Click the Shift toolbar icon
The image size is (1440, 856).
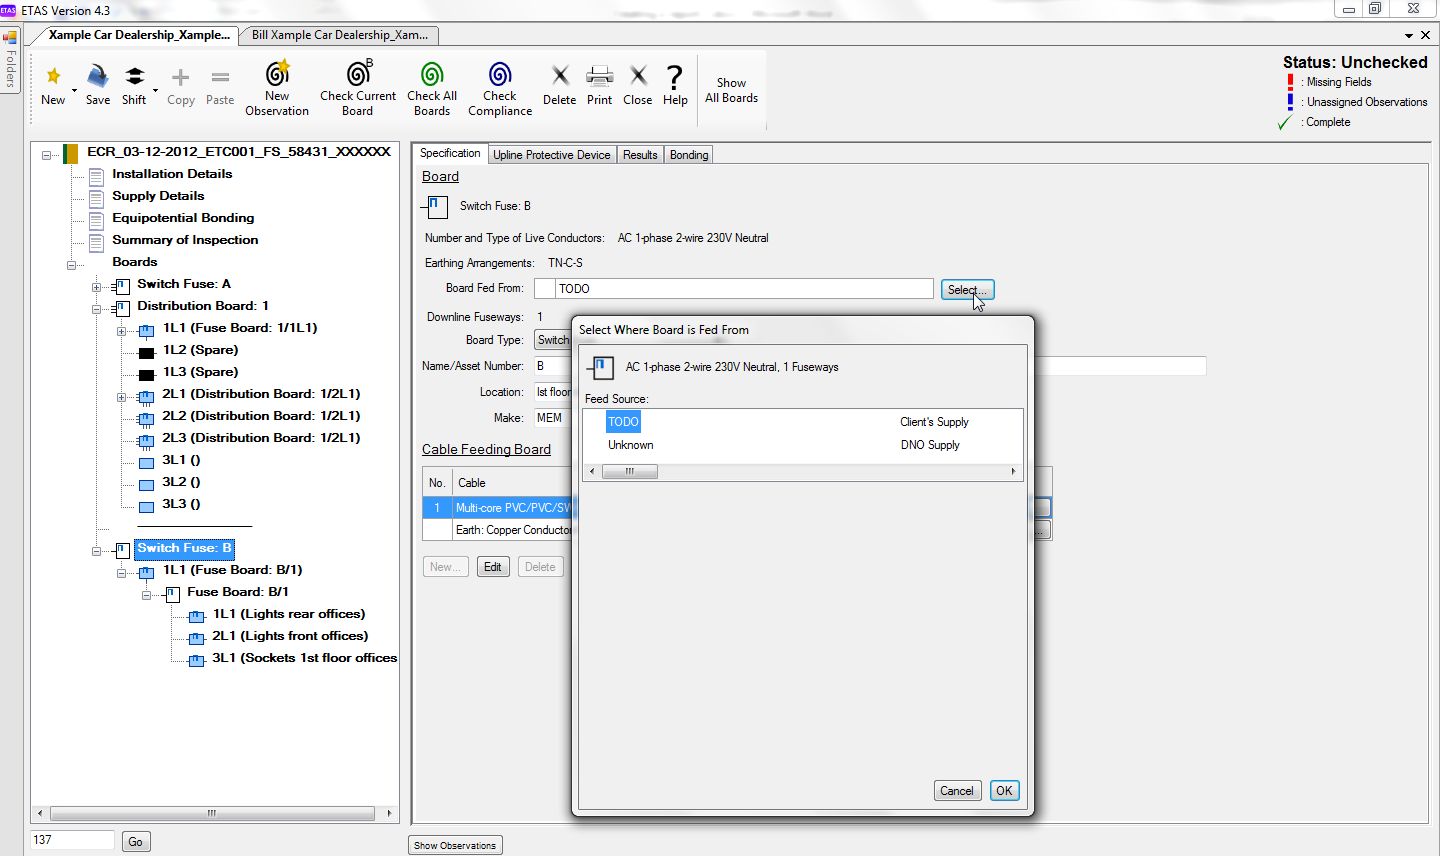[x=134, y=76]
